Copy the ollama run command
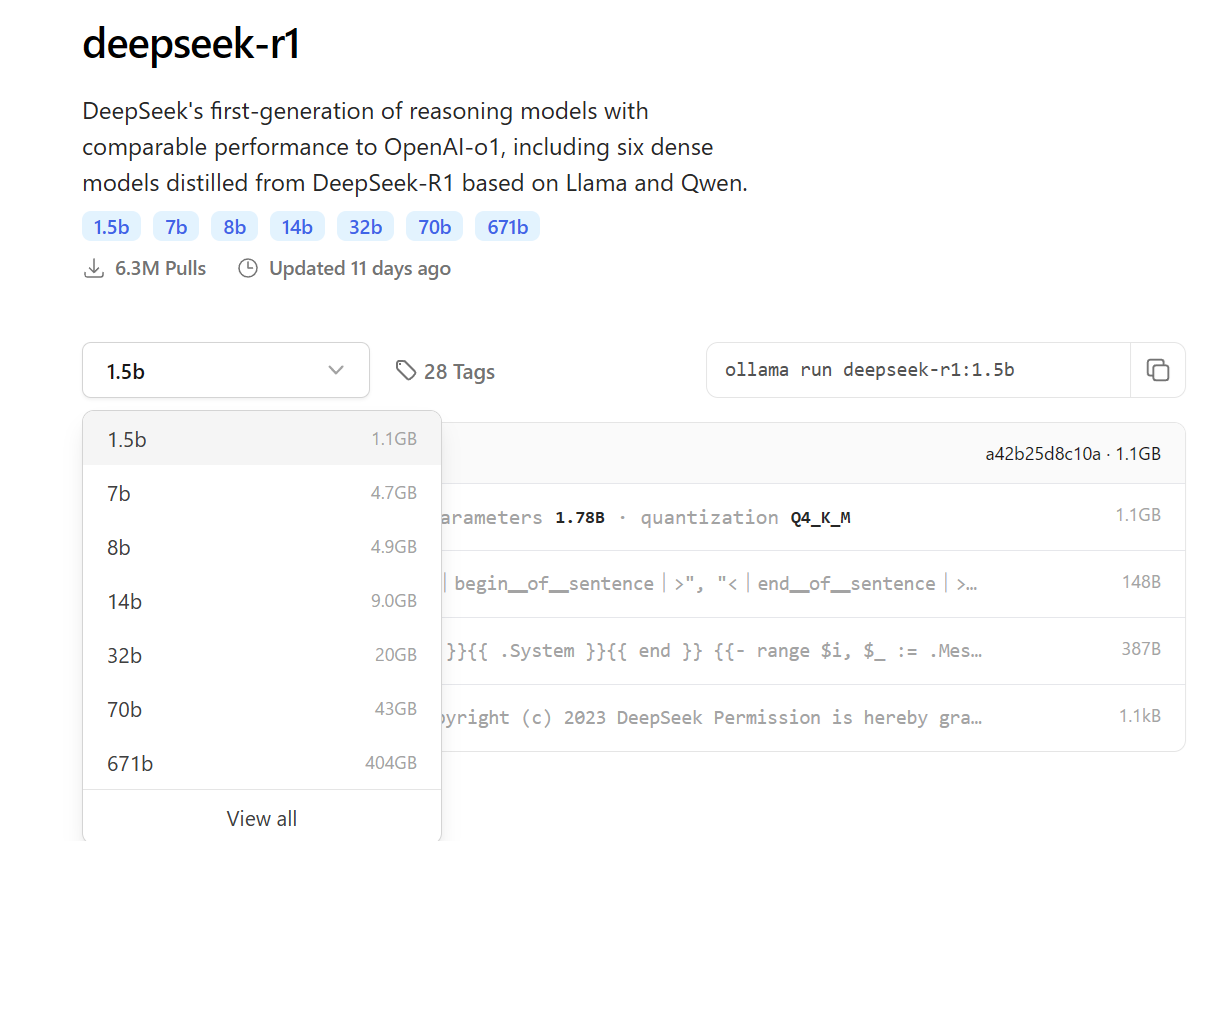The width and height of the screenshot is (1222, 1024). point(1158,370)
